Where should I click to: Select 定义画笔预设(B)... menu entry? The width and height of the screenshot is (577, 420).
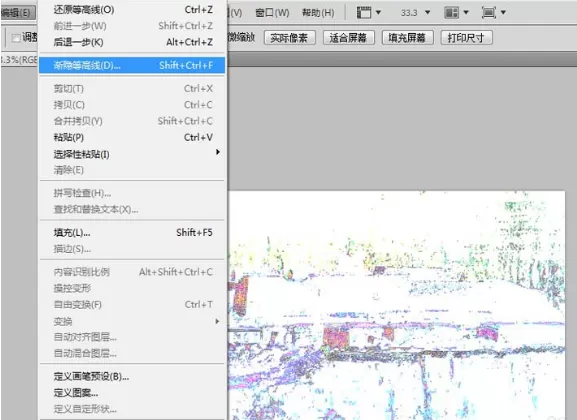(x=132, y=377)
